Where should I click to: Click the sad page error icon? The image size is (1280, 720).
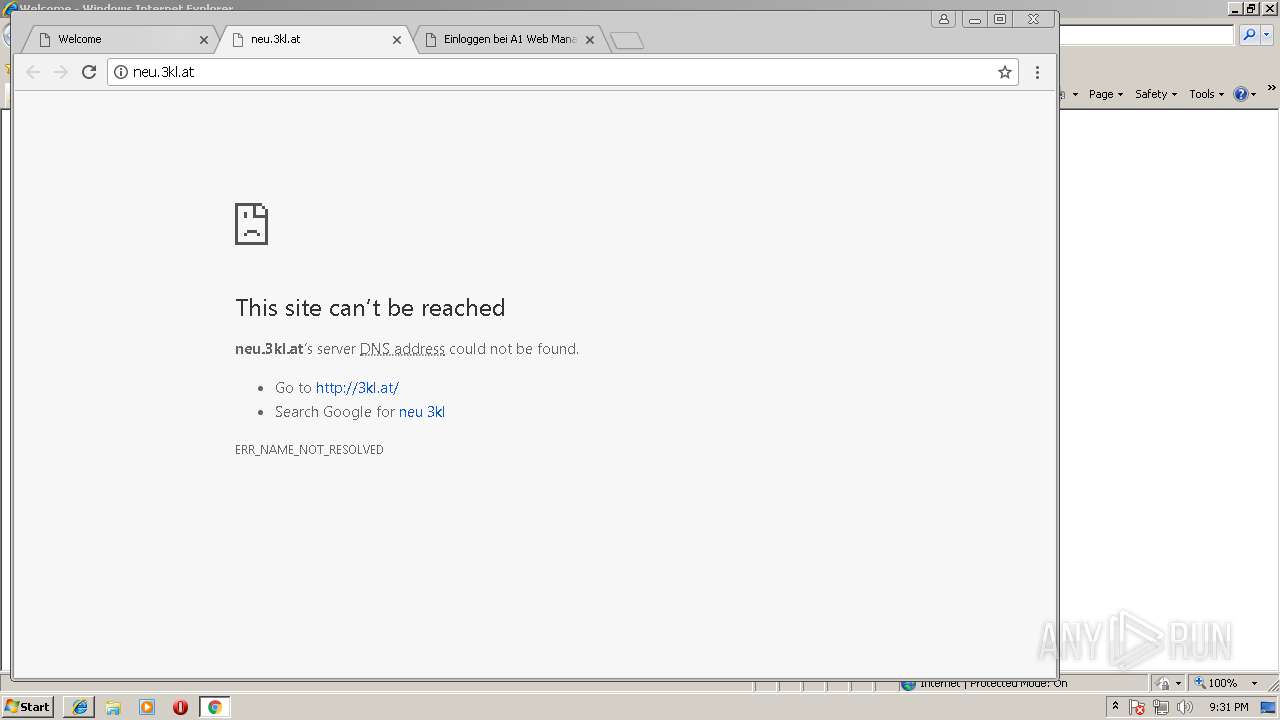(x=251, y=224)
